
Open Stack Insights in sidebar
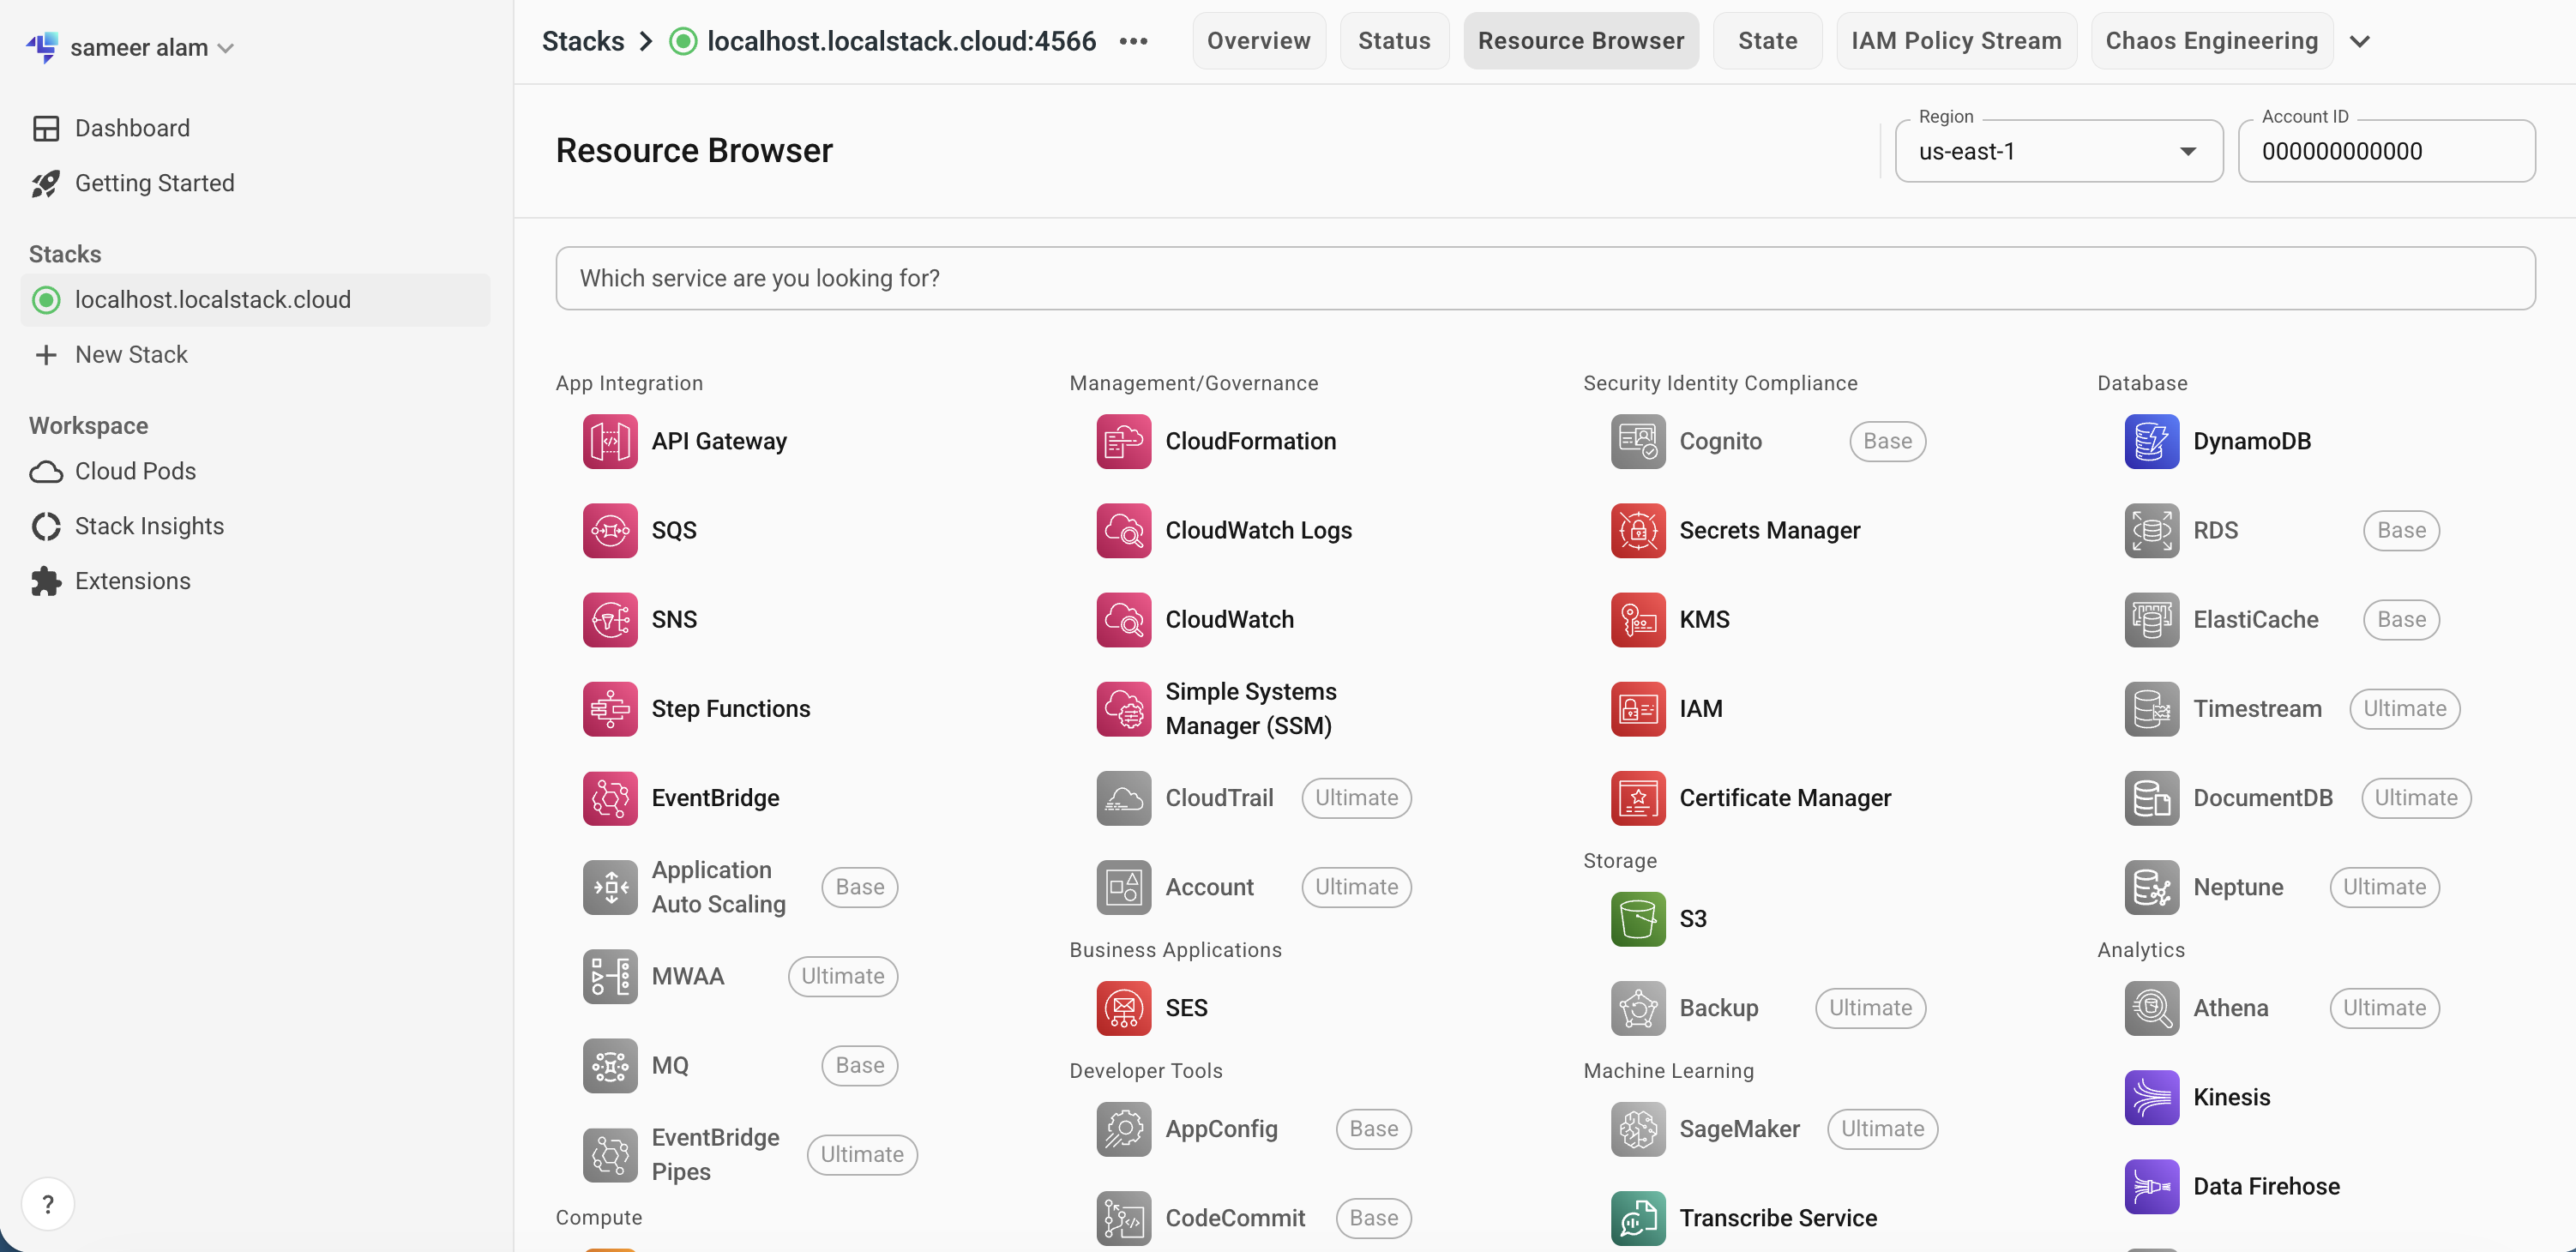[128, 526]
